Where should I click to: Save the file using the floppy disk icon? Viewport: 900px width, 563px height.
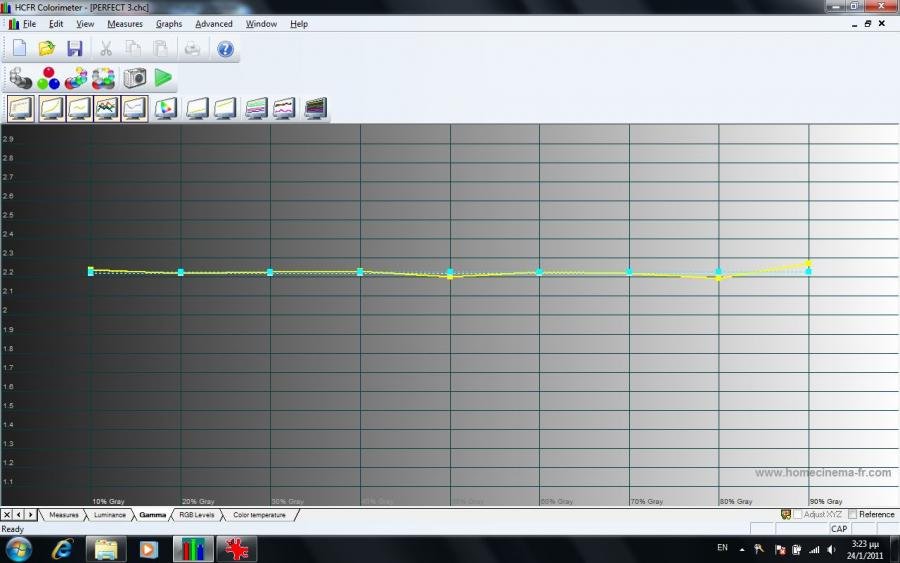coord(74,48)
